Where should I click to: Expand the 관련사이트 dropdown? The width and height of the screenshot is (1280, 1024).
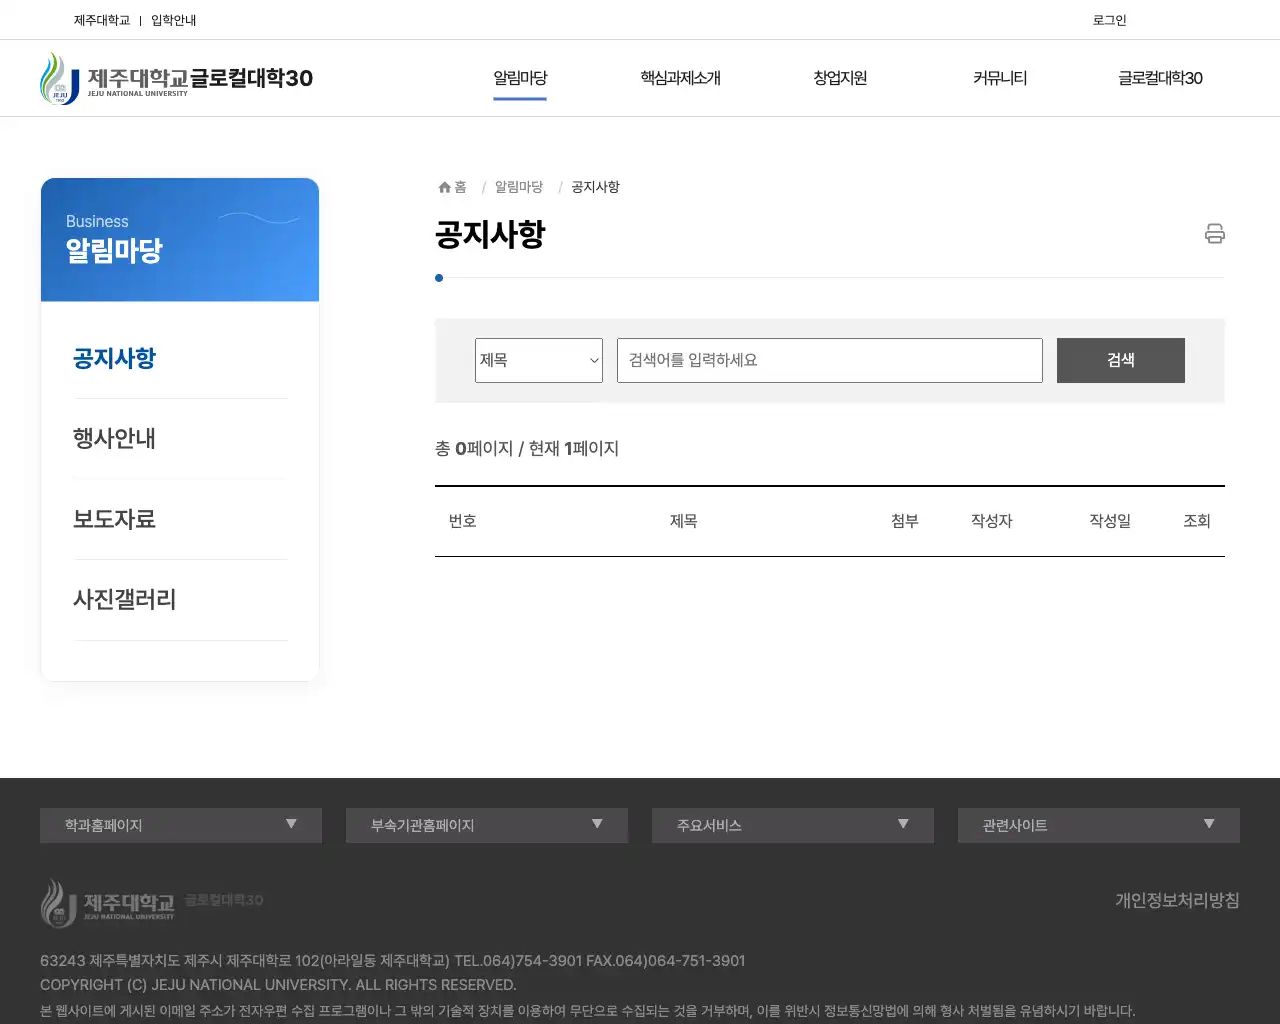pos(1098,825)
